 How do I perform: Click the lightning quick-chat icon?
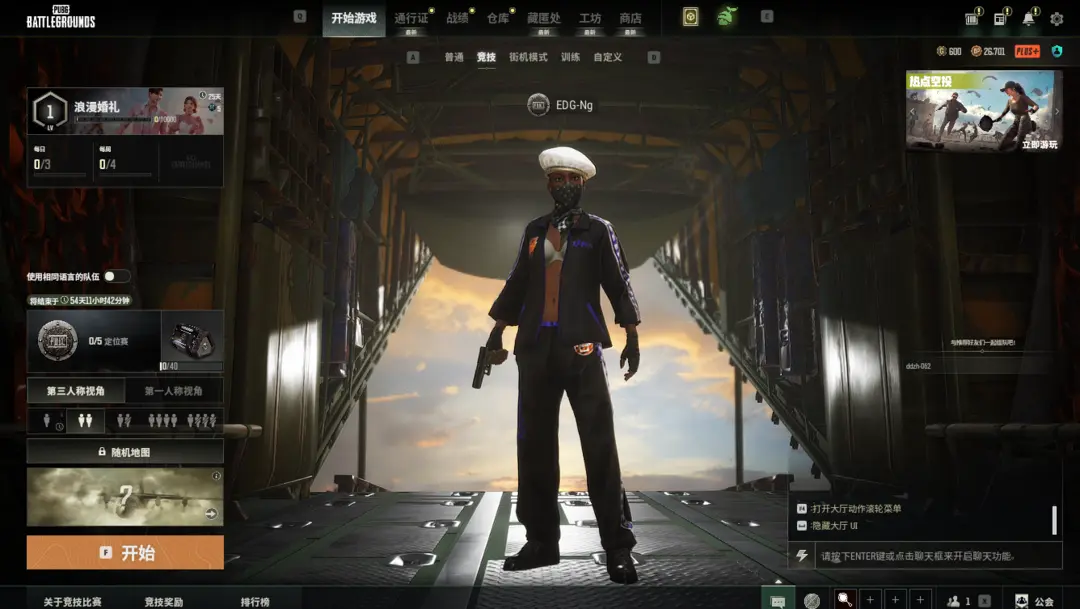pos(801,555)
